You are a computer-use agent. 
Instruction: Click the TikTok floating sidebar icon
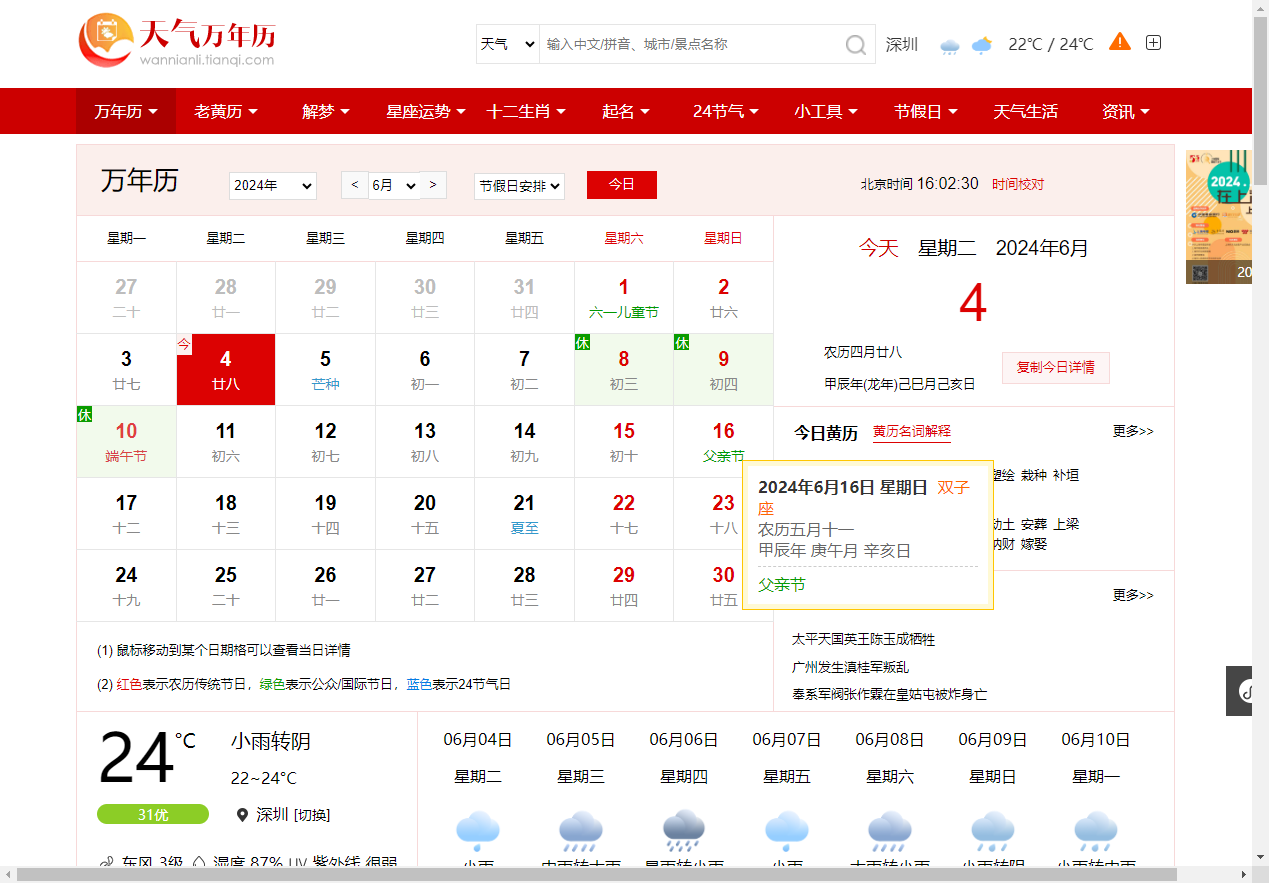(1247, 690)
